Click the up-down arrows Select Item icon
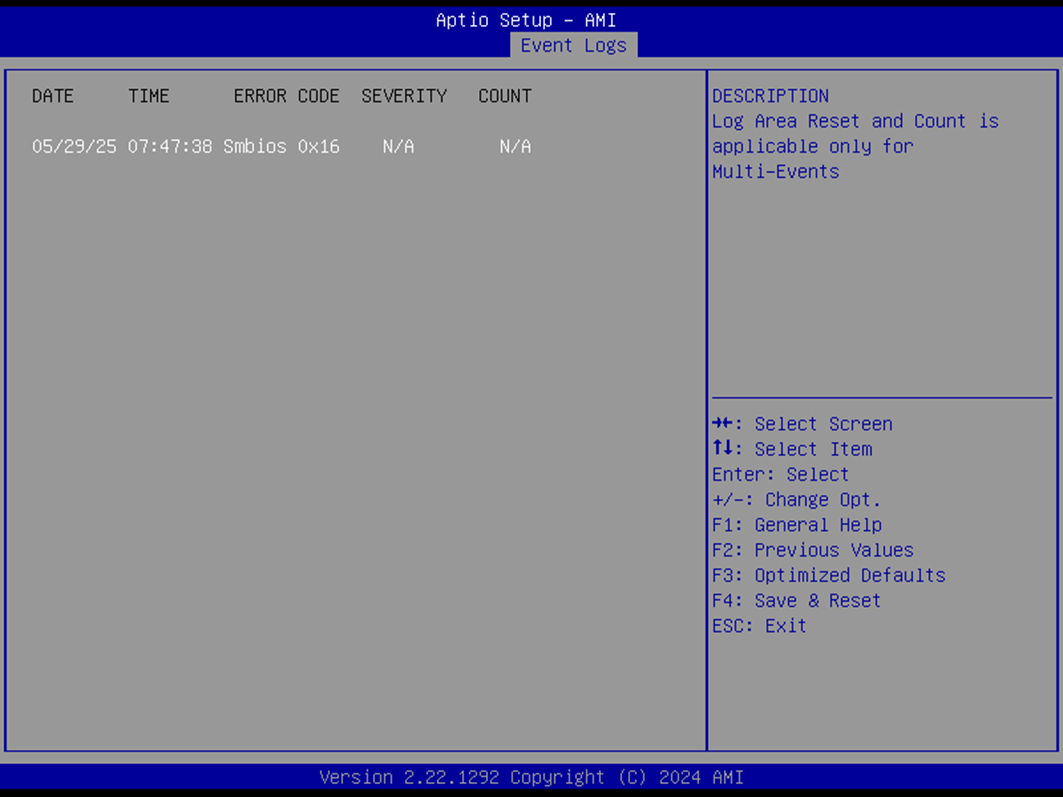Screen dimensions: 1063x797 coord(721,449)
